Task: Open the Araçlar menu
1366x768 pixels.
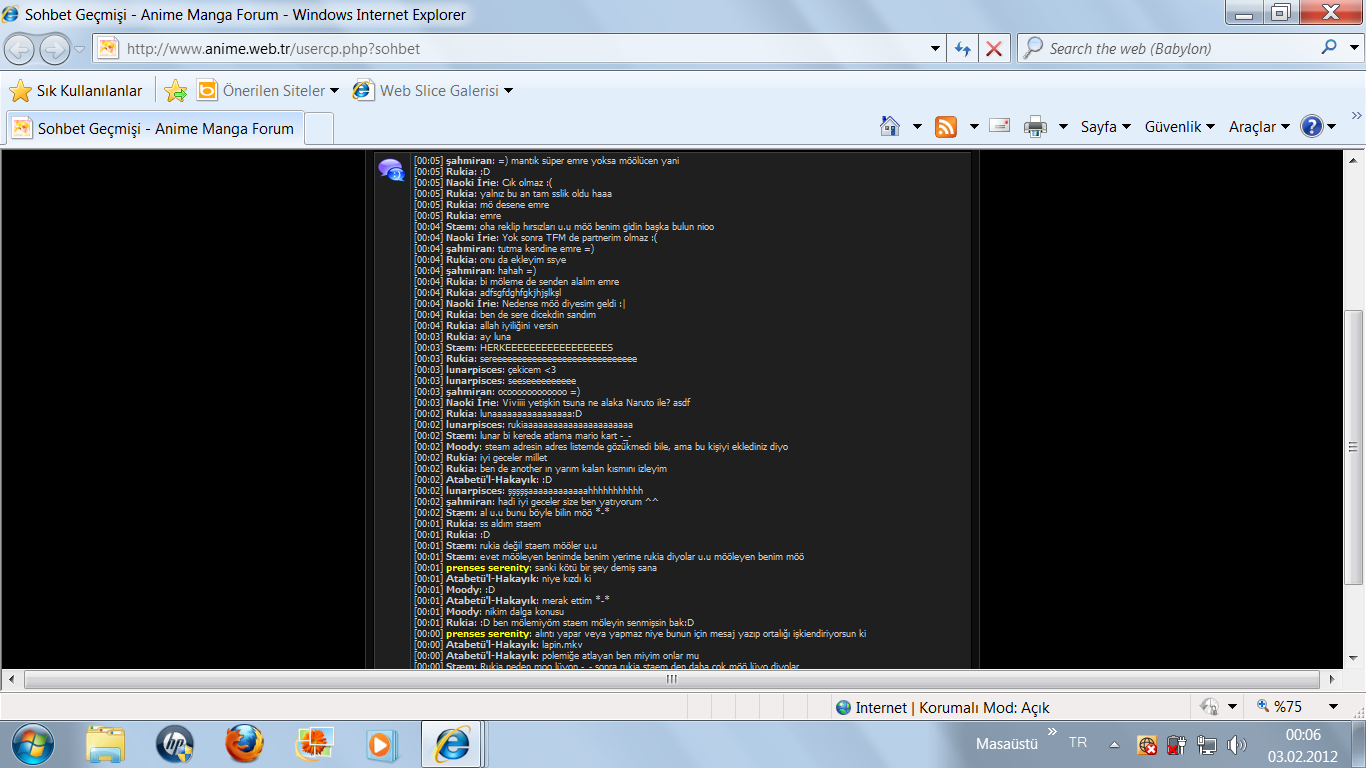Action: 1259,127
